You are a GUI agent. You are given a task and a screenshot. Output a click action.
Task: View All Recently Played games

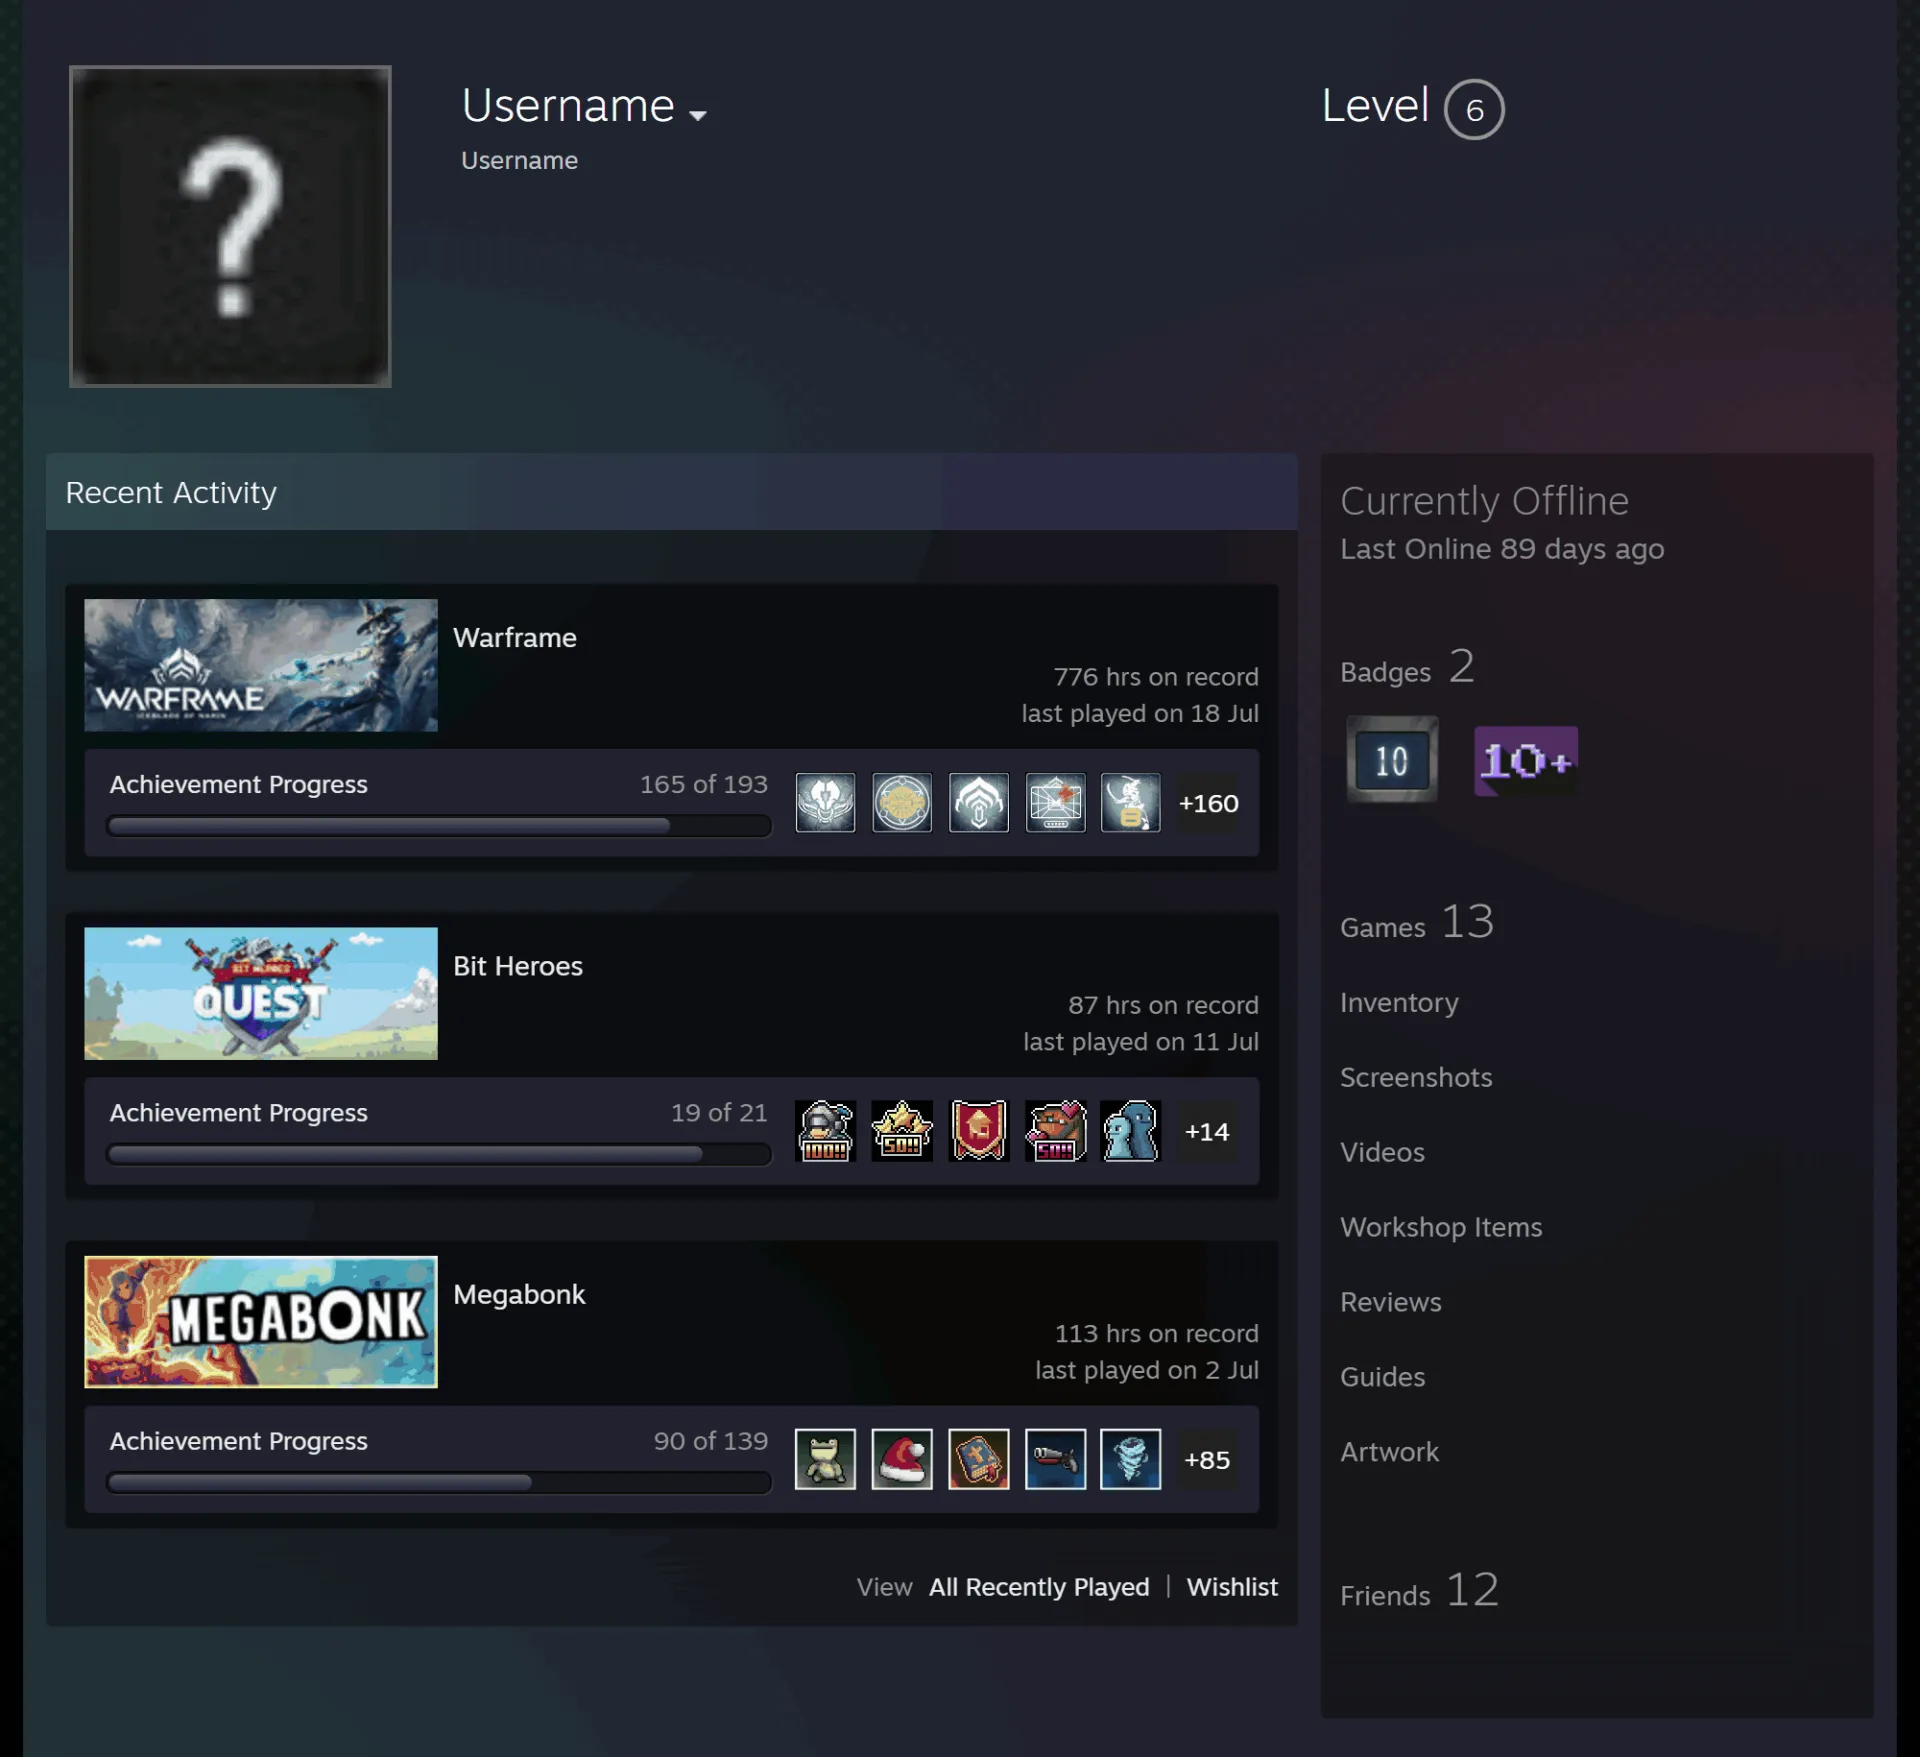pos(1038,1587)
